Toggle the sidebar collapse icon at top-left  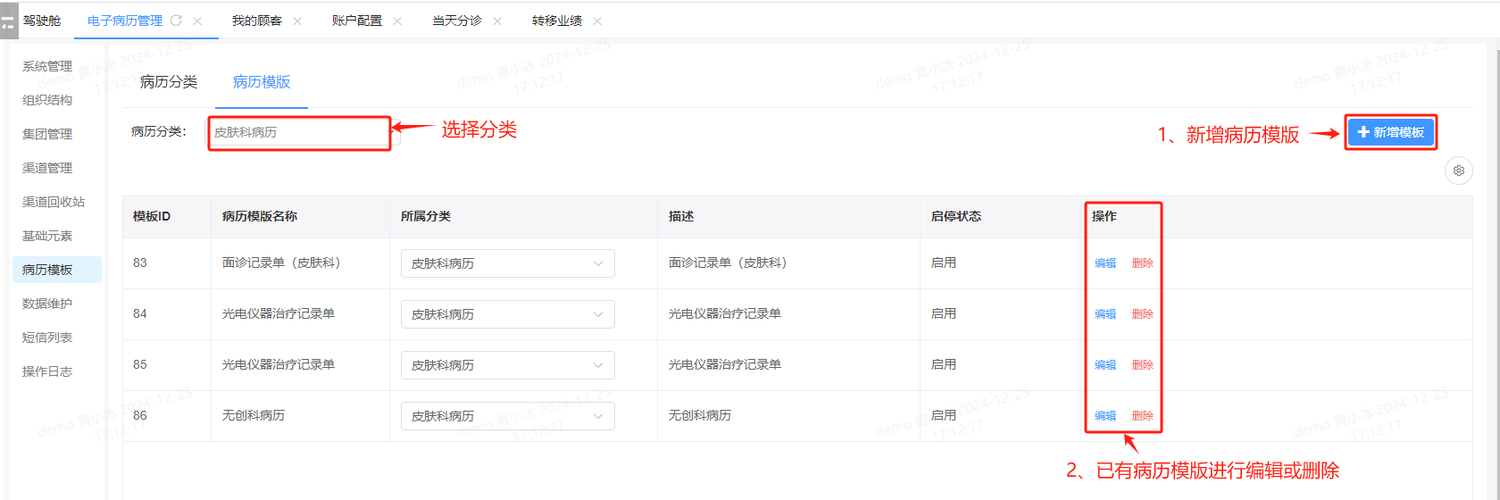tap(8, 20)
